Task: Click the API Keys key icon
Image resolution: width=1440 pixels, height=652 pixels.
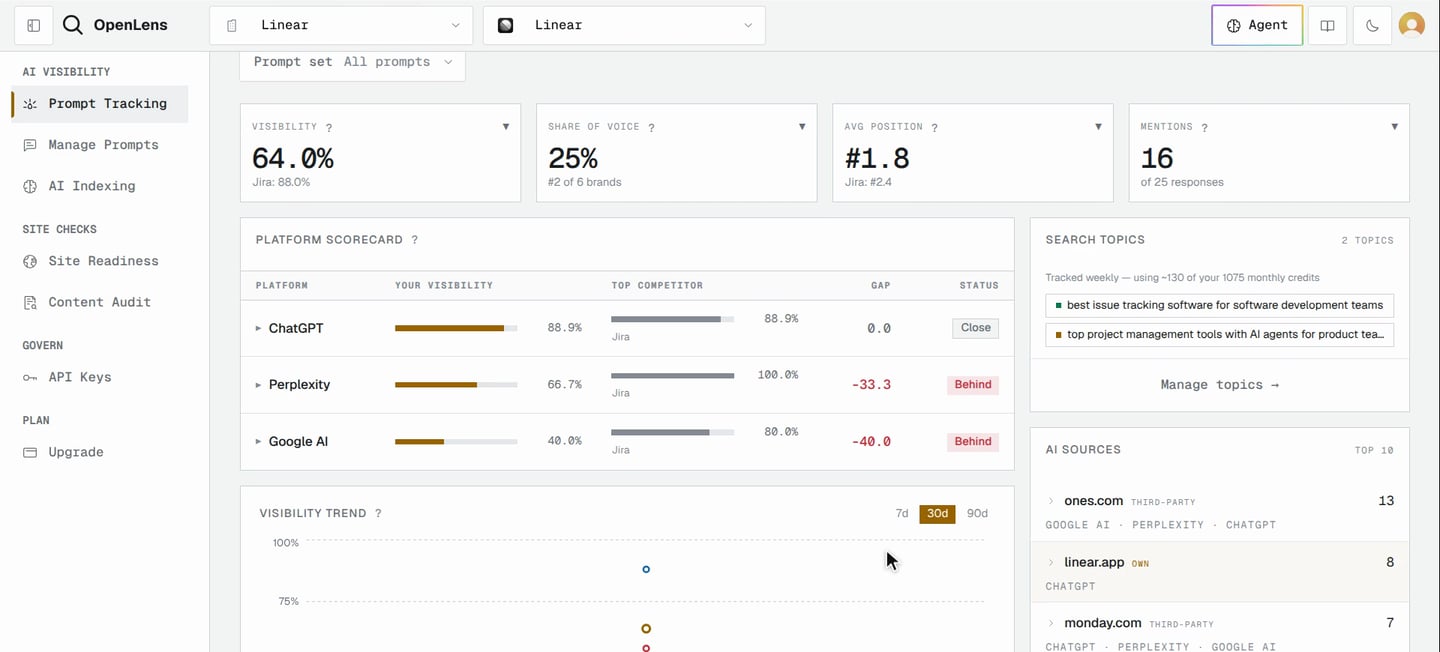Action: 30,377
